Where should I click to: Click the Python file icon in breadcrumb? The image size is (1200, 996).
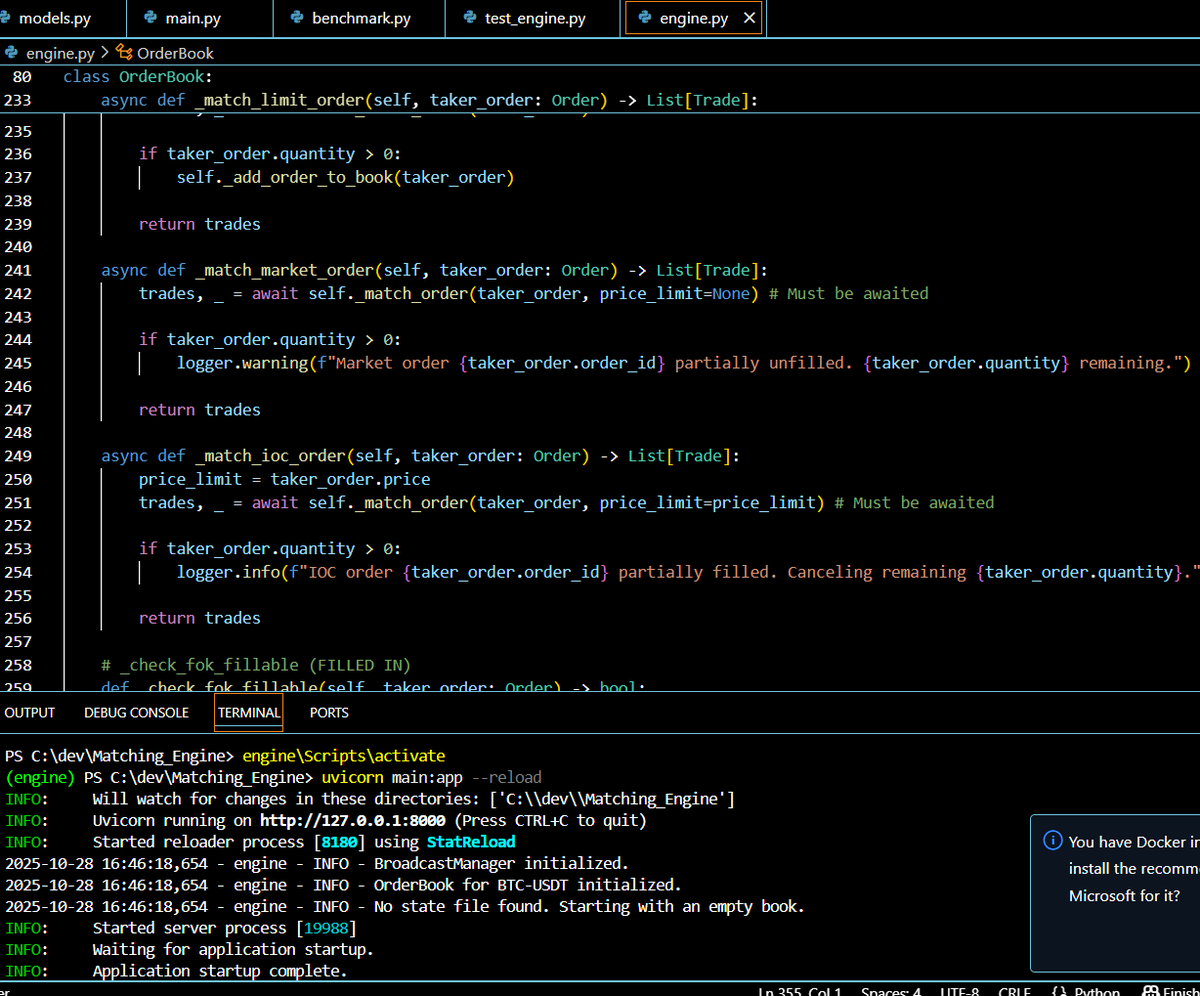[12, 53]
